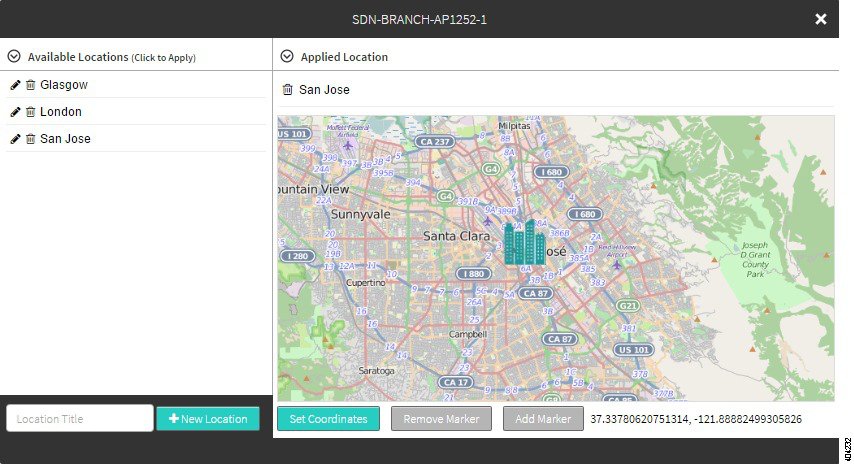Collapse the Available Locations section
This screenshot has width=854, height=464.
click(x=14, y=57)
